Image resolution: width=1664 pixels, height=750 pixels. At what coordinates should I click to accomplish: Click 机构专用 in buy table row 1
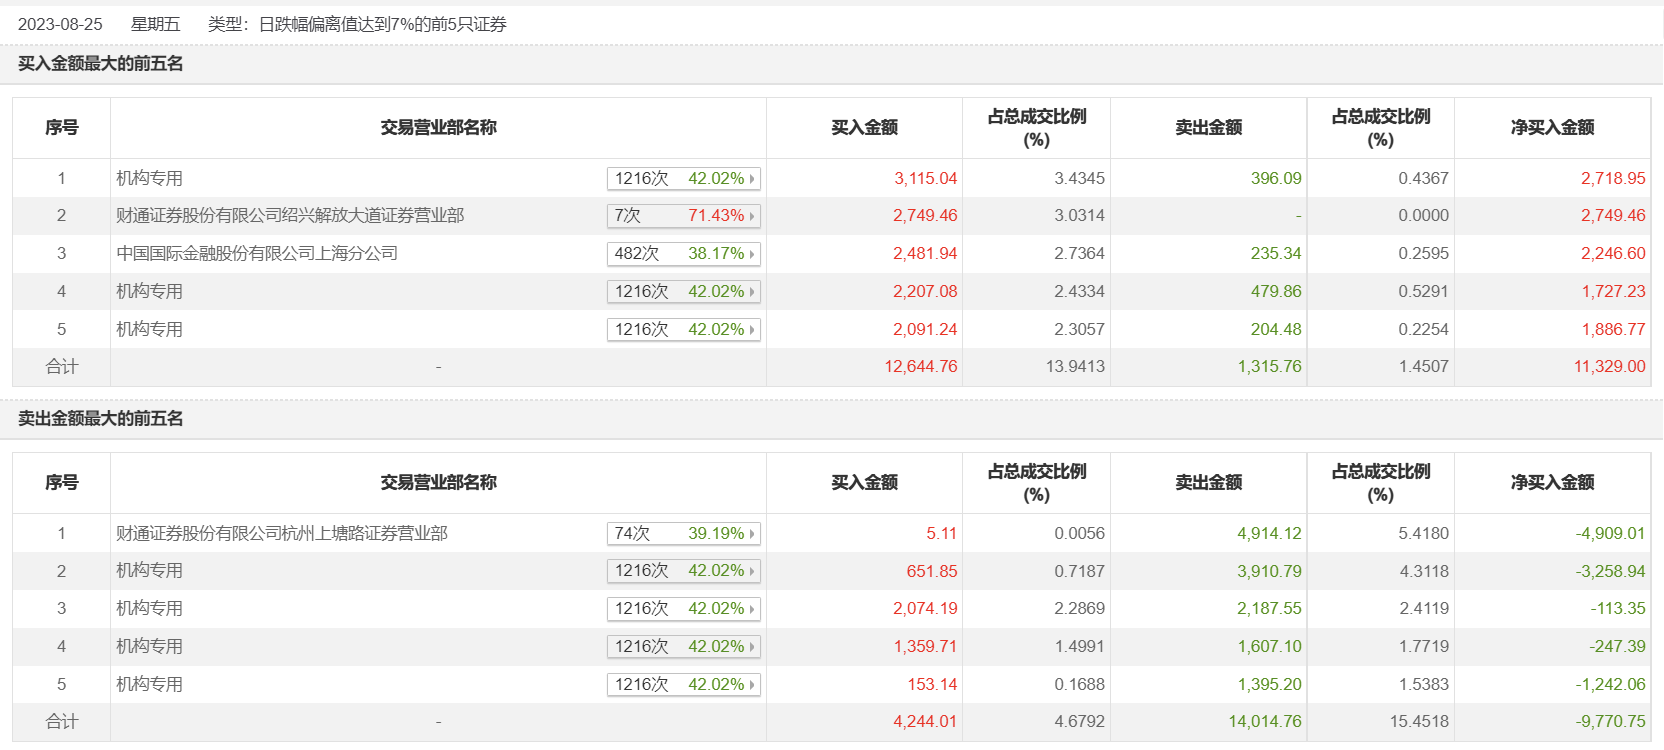tap(150, 179)
